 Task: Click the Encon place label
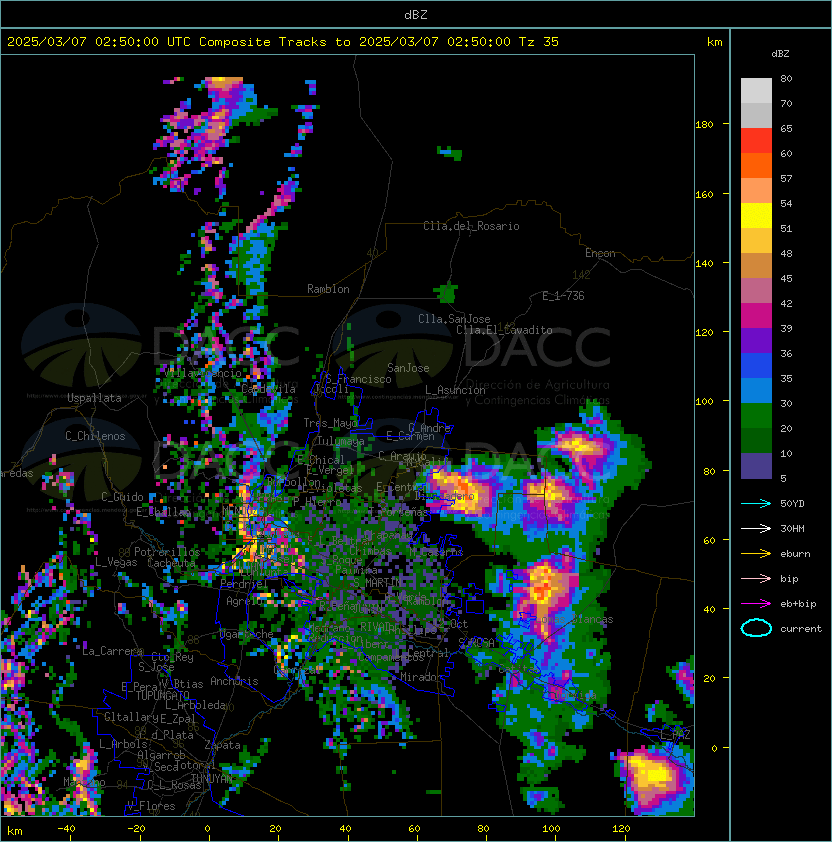600,253
